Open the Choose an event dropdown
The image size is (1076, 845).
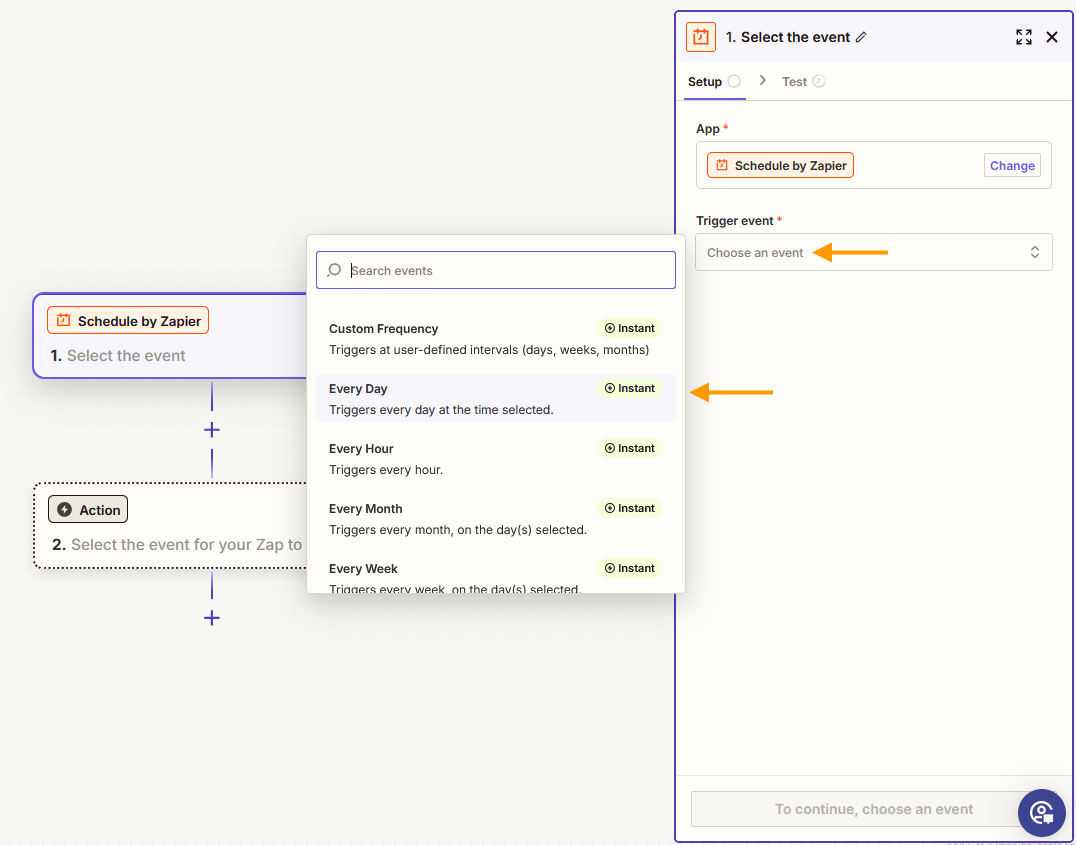tap(874, 253)
